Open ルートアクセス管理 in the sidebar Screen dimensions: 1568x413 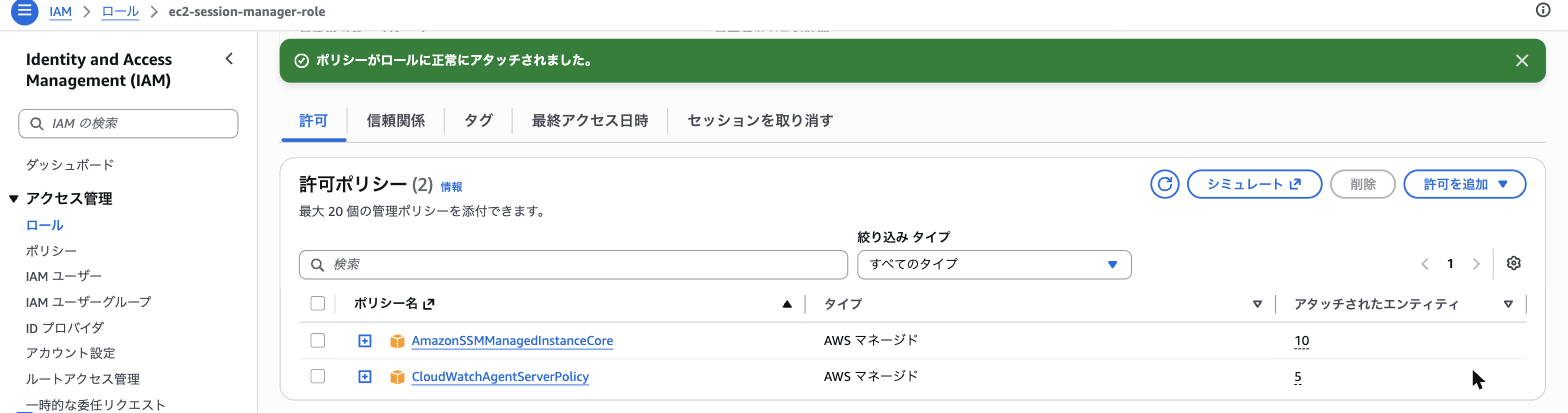[x=83, y=379]
